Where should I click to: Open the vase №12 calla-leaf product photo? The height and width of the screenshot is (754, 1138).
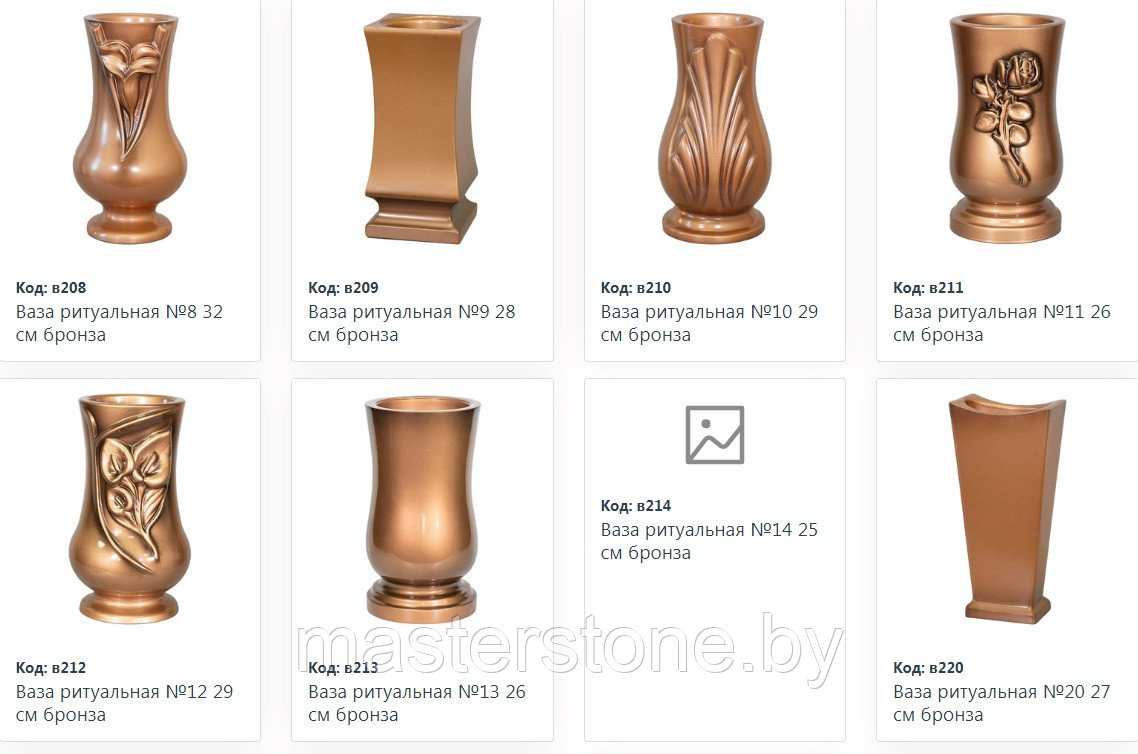click(130, 509)
